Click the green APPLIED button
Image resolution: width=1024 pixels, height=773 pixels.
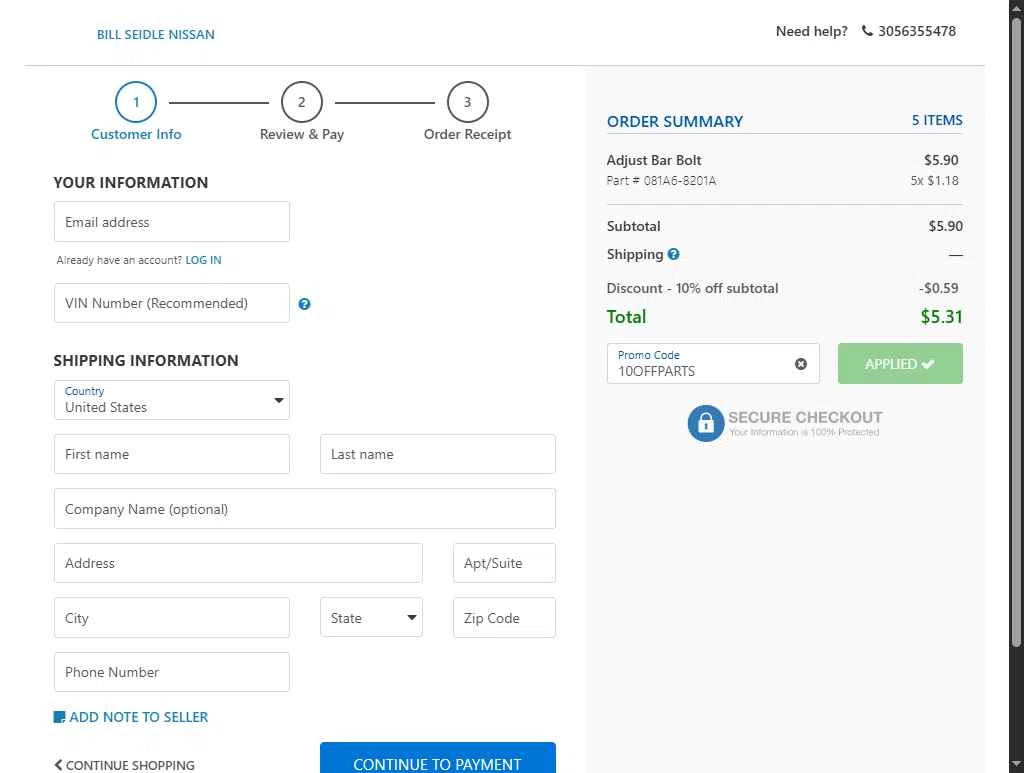pyautogui.click(x=900, y=364)
